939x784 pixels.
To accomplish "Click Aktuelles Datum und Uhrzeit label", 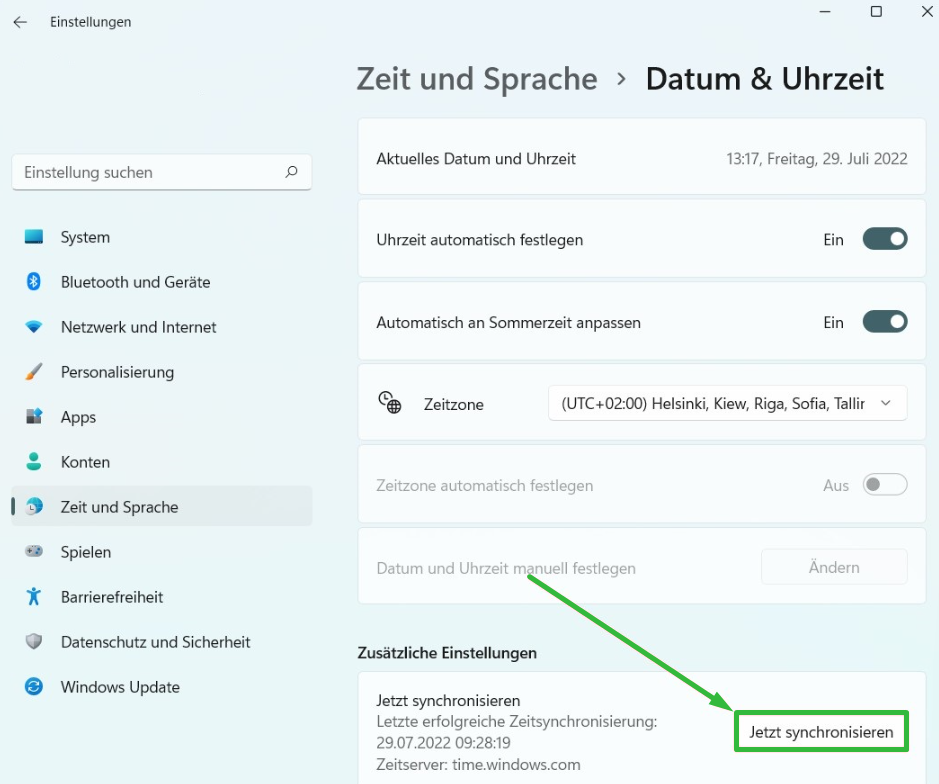I will click(476, 159).
